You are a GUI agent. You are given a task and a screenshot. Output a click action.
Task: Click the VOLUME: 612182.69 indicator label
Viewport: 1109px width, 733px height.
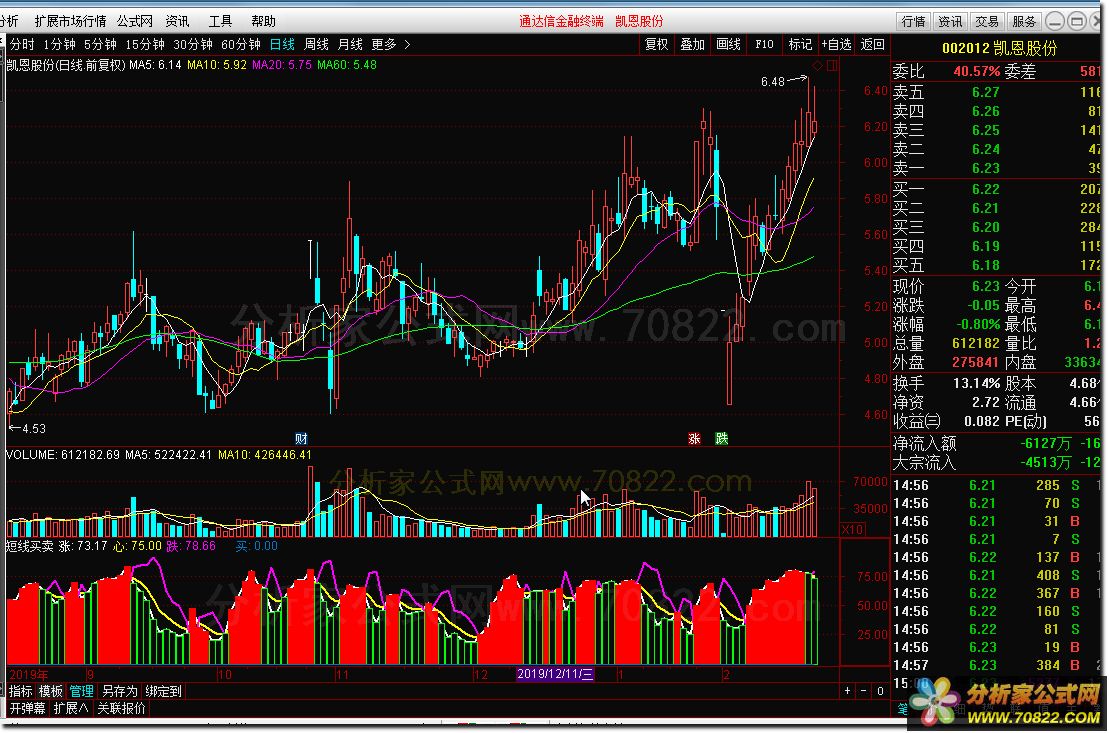pyautogui.click(x=63, y=455)
